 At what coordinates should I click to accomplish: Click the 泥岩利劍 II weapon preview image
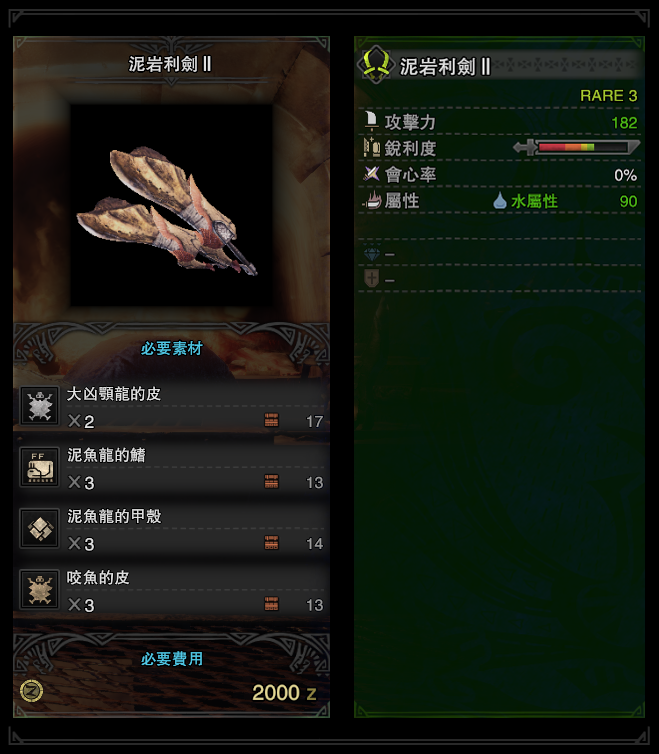coord(171,206)
